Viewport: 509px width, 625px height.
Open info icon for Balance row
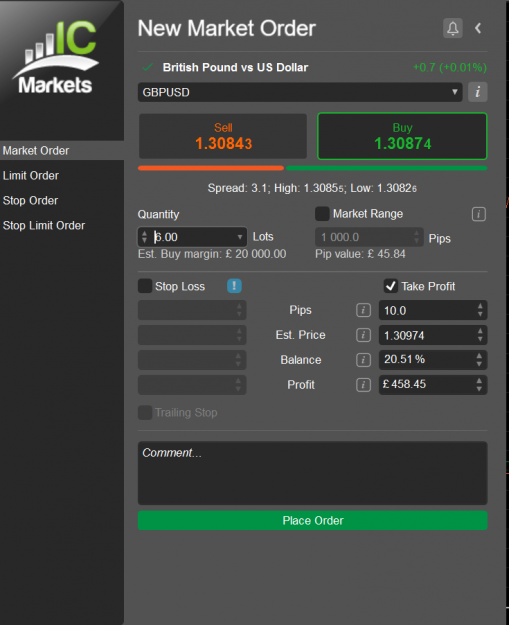363,360
